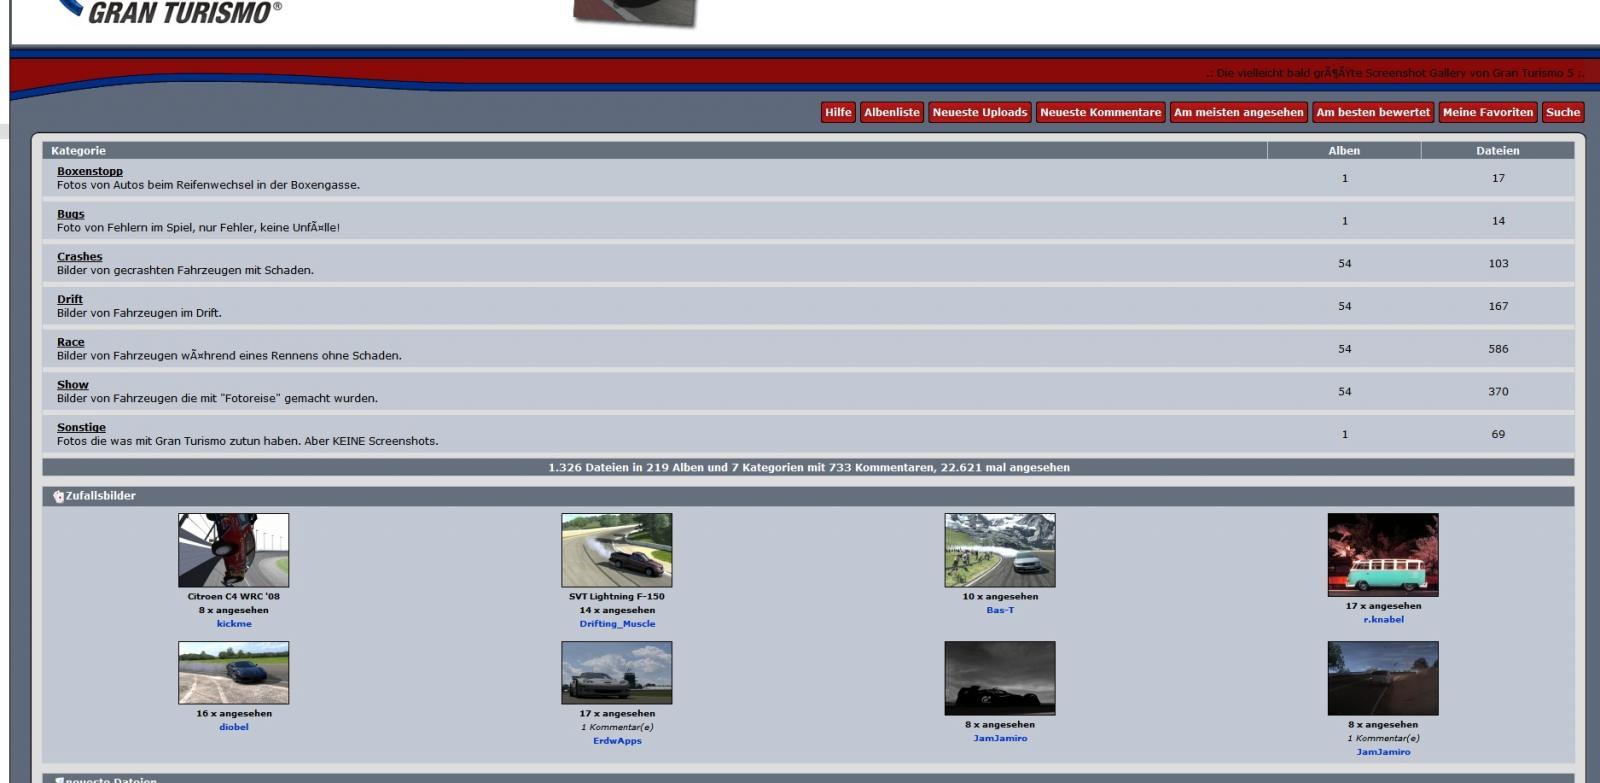This screenshot has height=783, width=1600.
Task: Open the Albenliste page
Action: click(x=892, y=113)
